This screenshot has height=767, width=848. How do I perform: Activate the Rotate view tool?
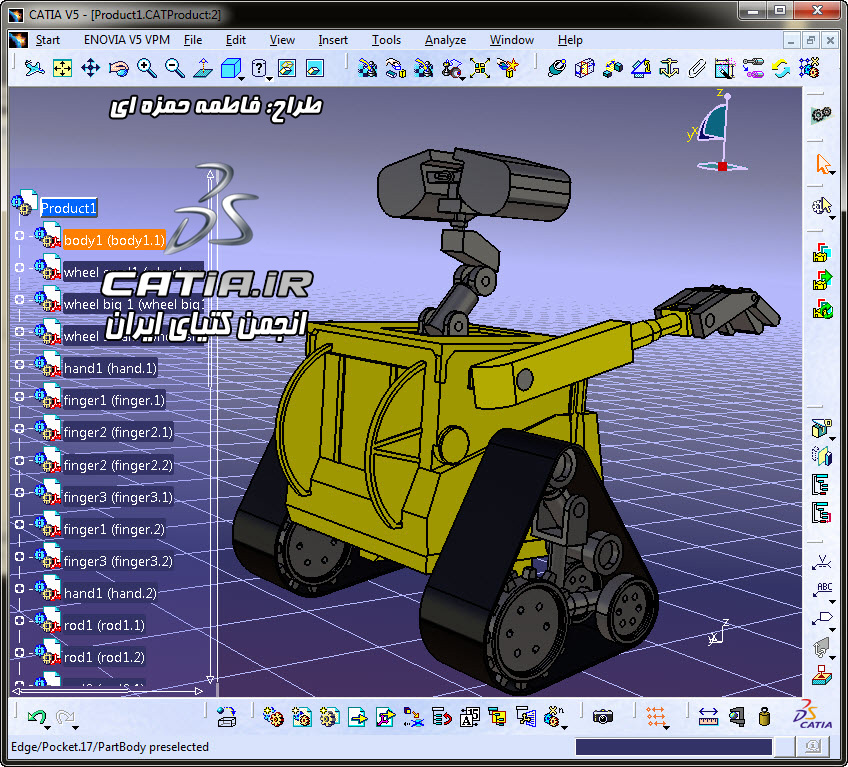(118, 69)
